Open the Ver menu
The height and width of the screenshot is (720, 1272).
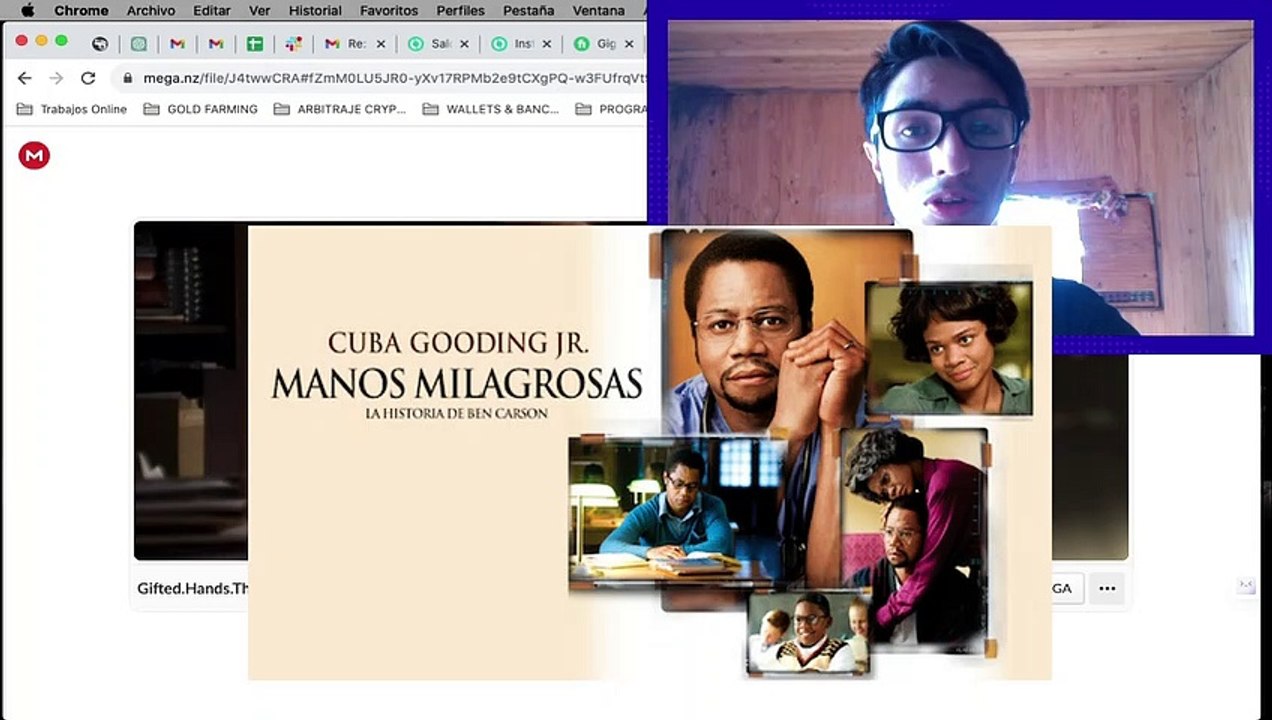(259, 10)
